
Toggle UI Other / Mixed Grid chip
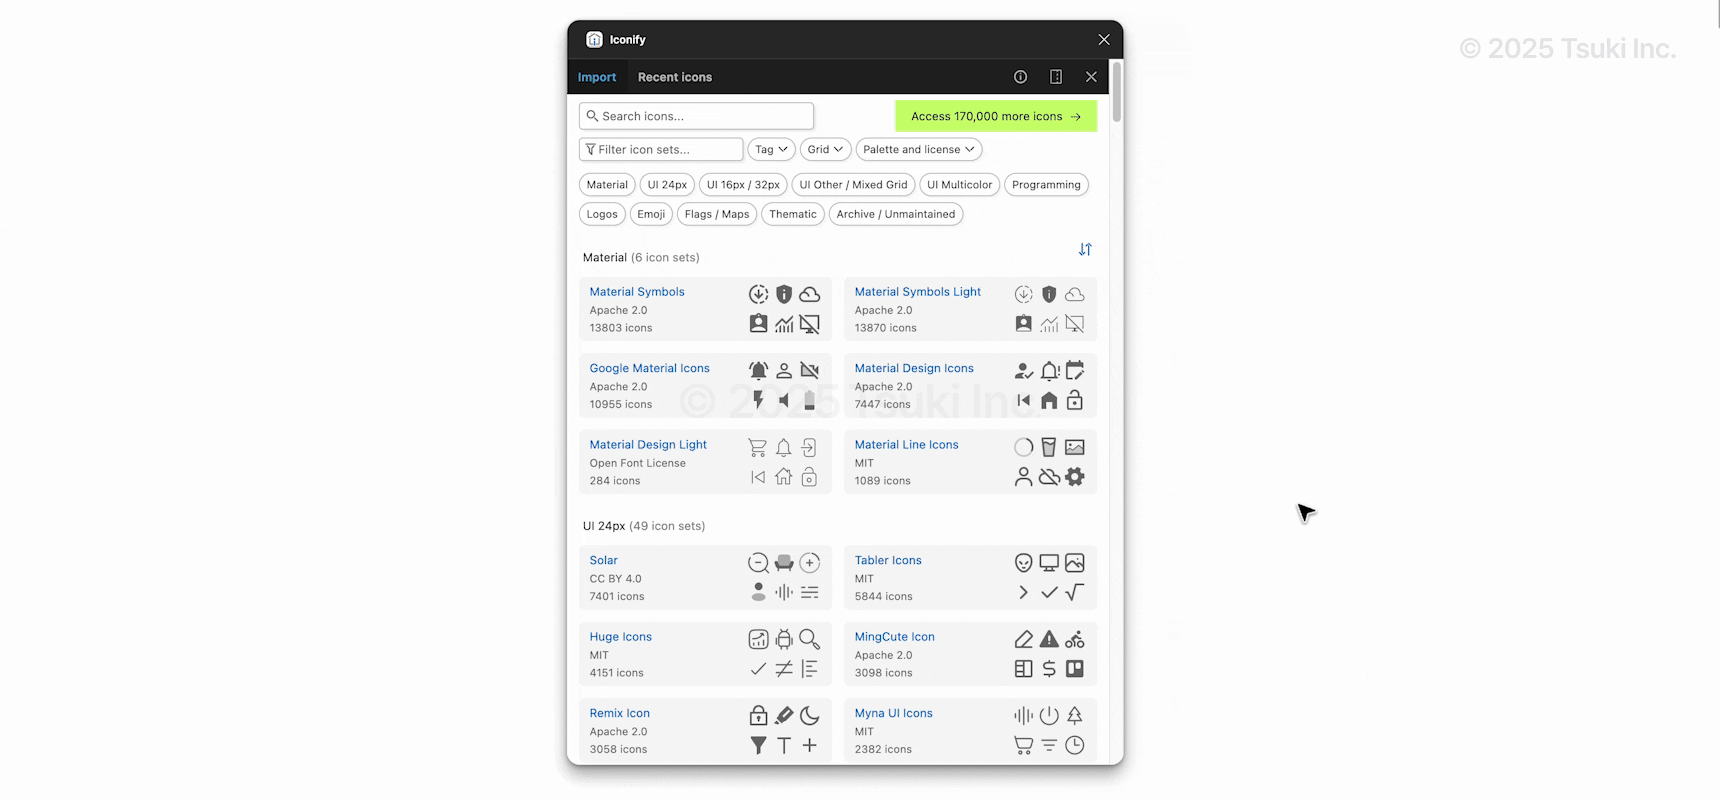(853, 185)
